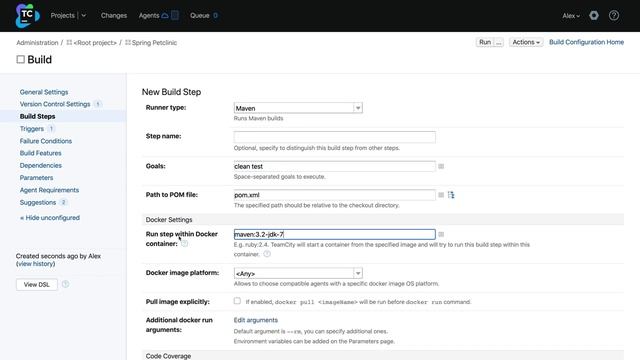Image resolution: width=640 pixels, height=360 pixels.
Task: Open Parameters in sidebar
Action: coord(36,178)
